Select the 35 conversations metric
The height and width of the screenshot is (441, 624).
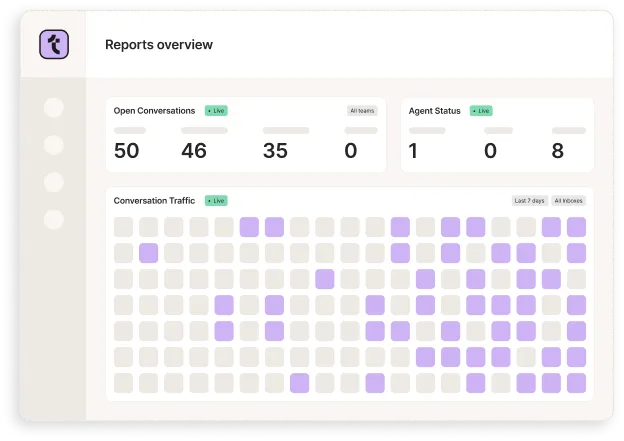point(275,151)
